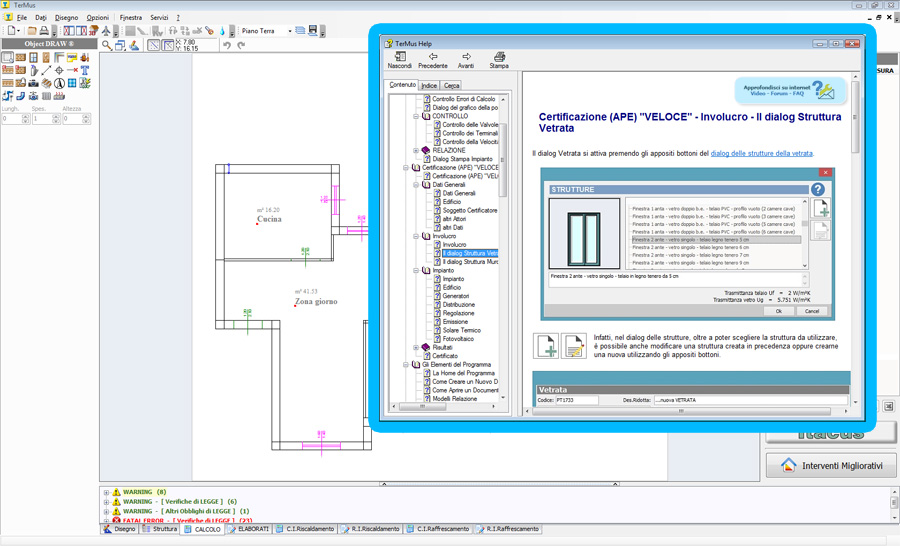Click Avanti forward arrow in Help

465,60
